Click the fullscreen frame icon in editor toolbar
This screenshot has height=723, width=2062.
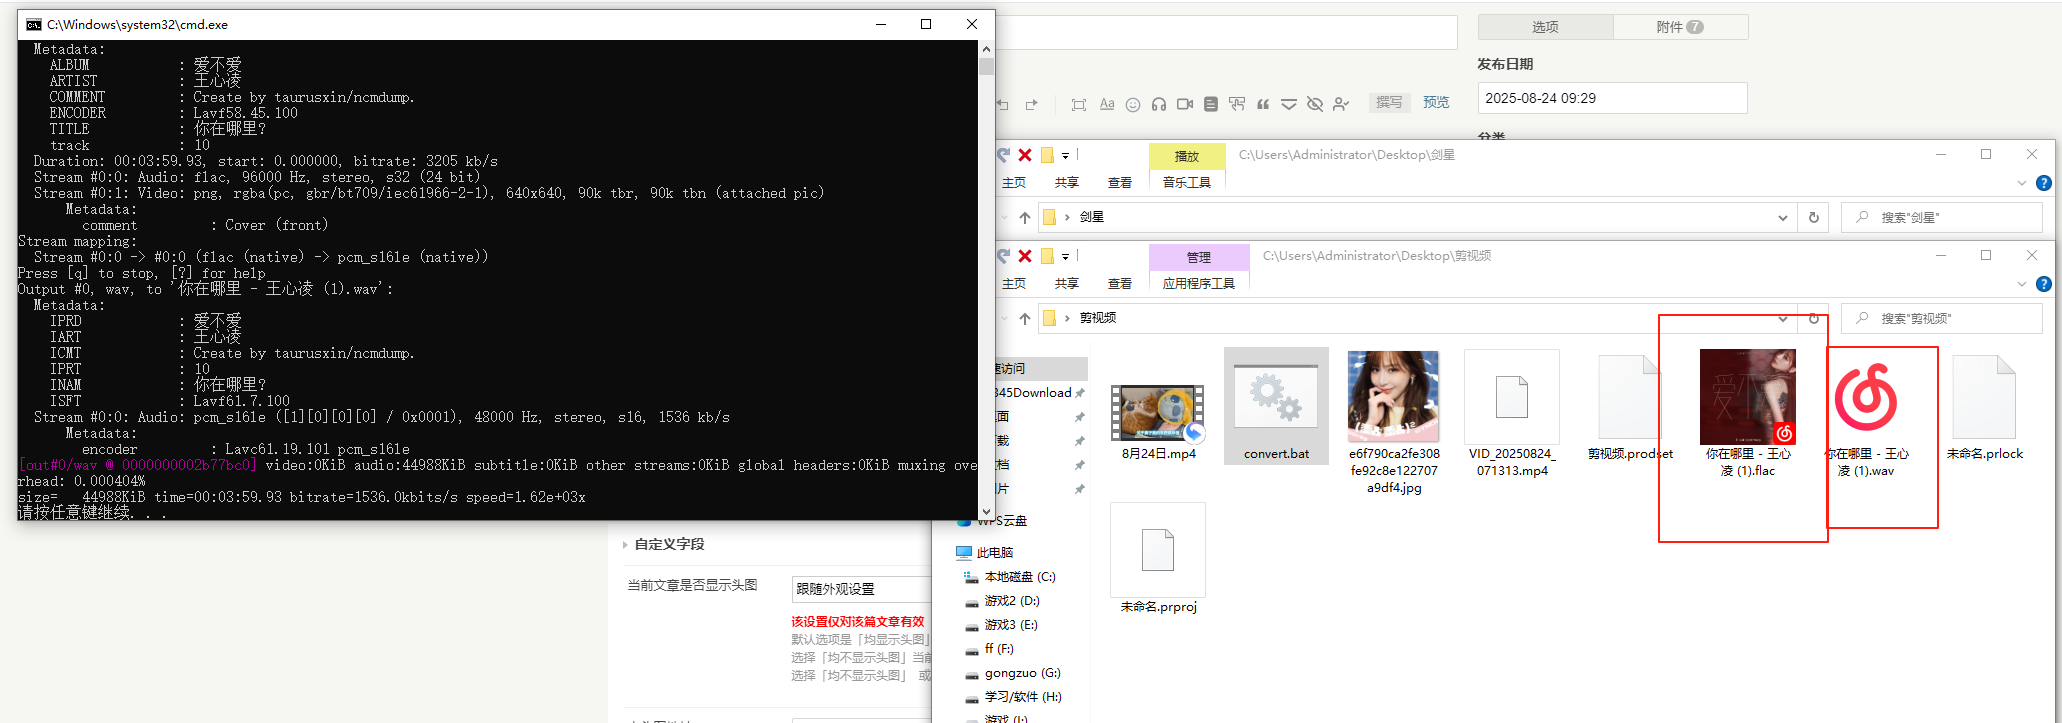pos(1078,104)
